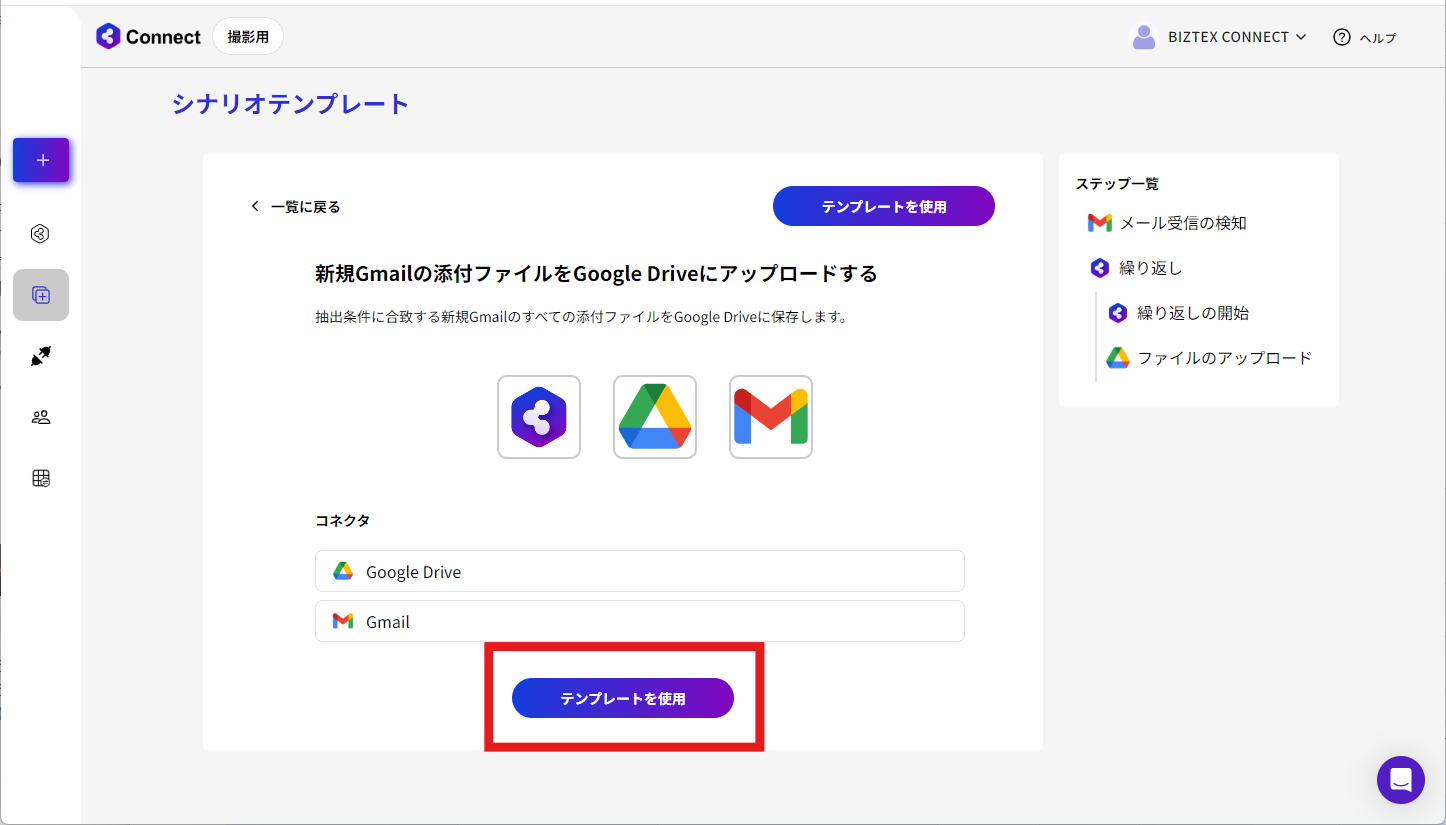Viewport: 1446px width, 825px height.
Task: Open the connectors plug sidebar icon
Action: tap(41, 356)
